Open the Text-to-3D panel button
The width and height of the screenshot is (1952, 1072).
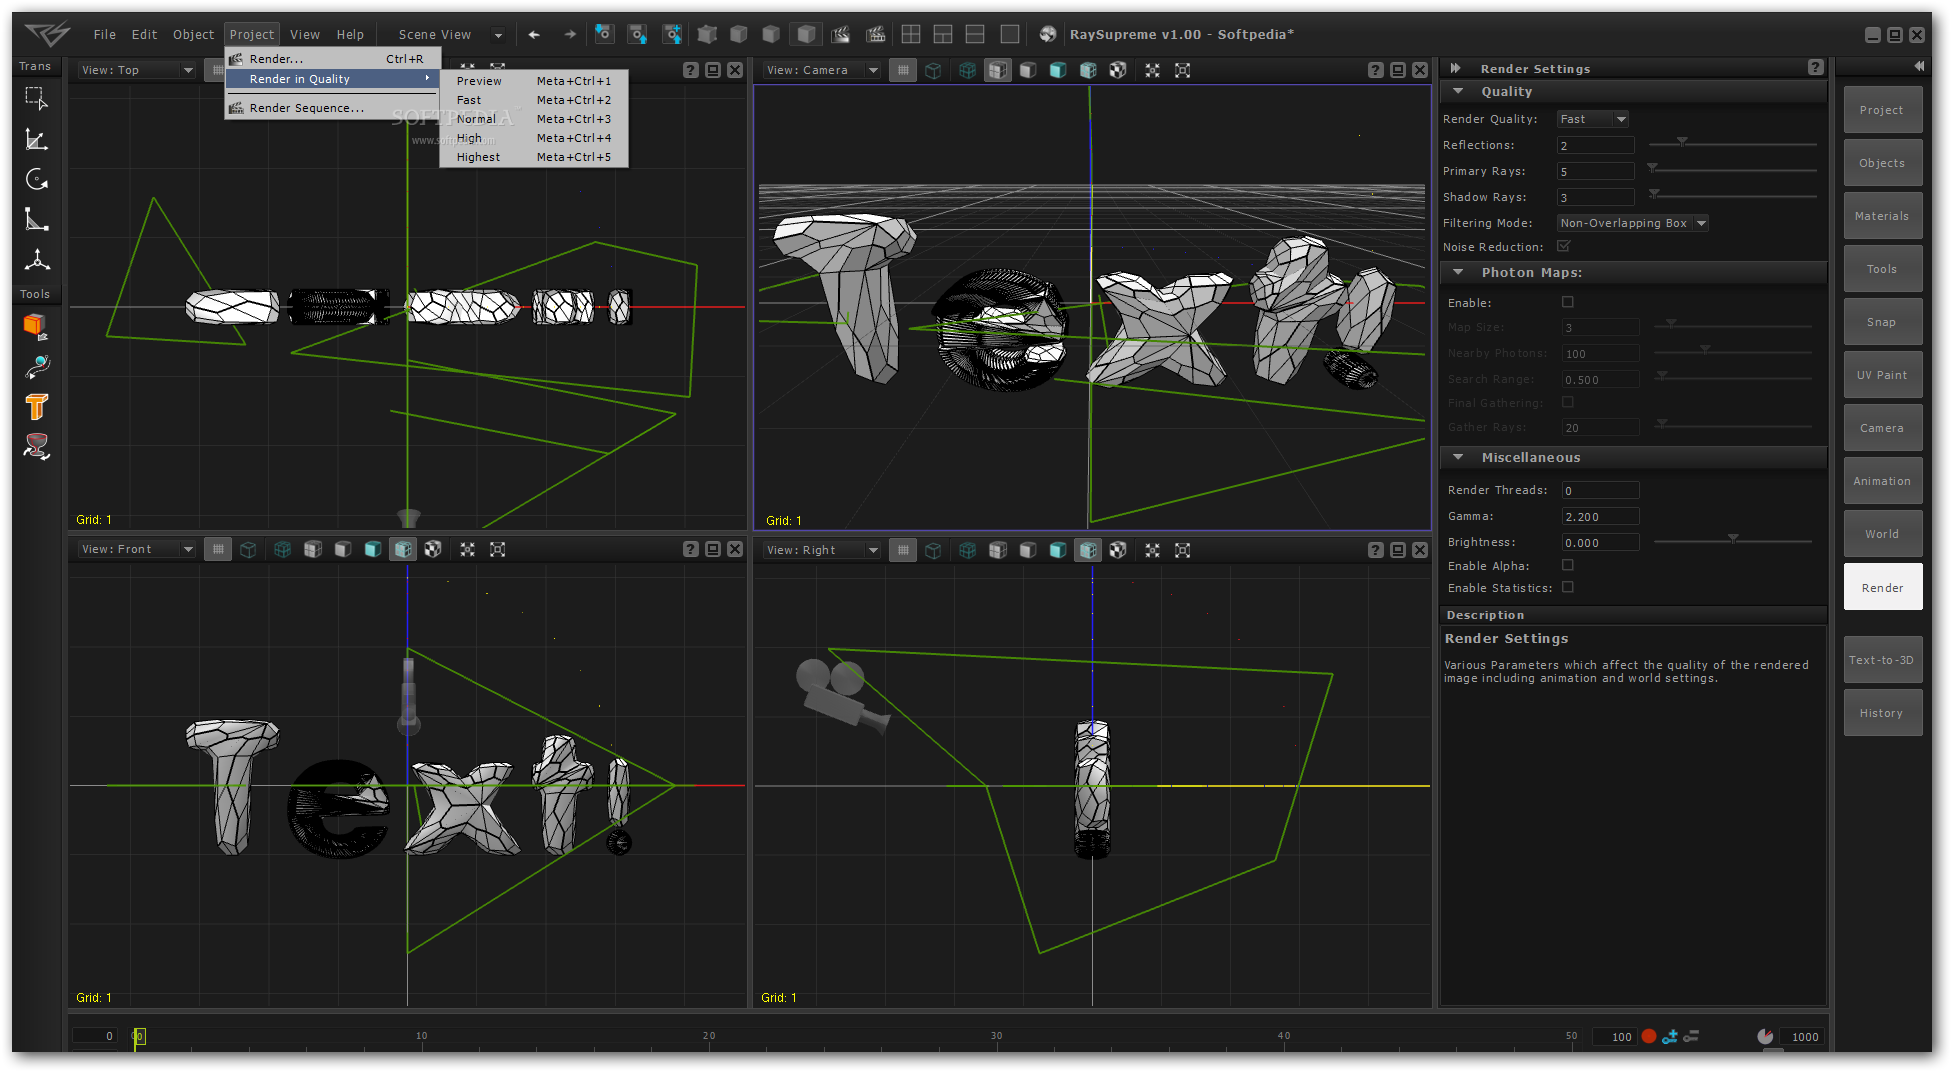pos(1882,660)
